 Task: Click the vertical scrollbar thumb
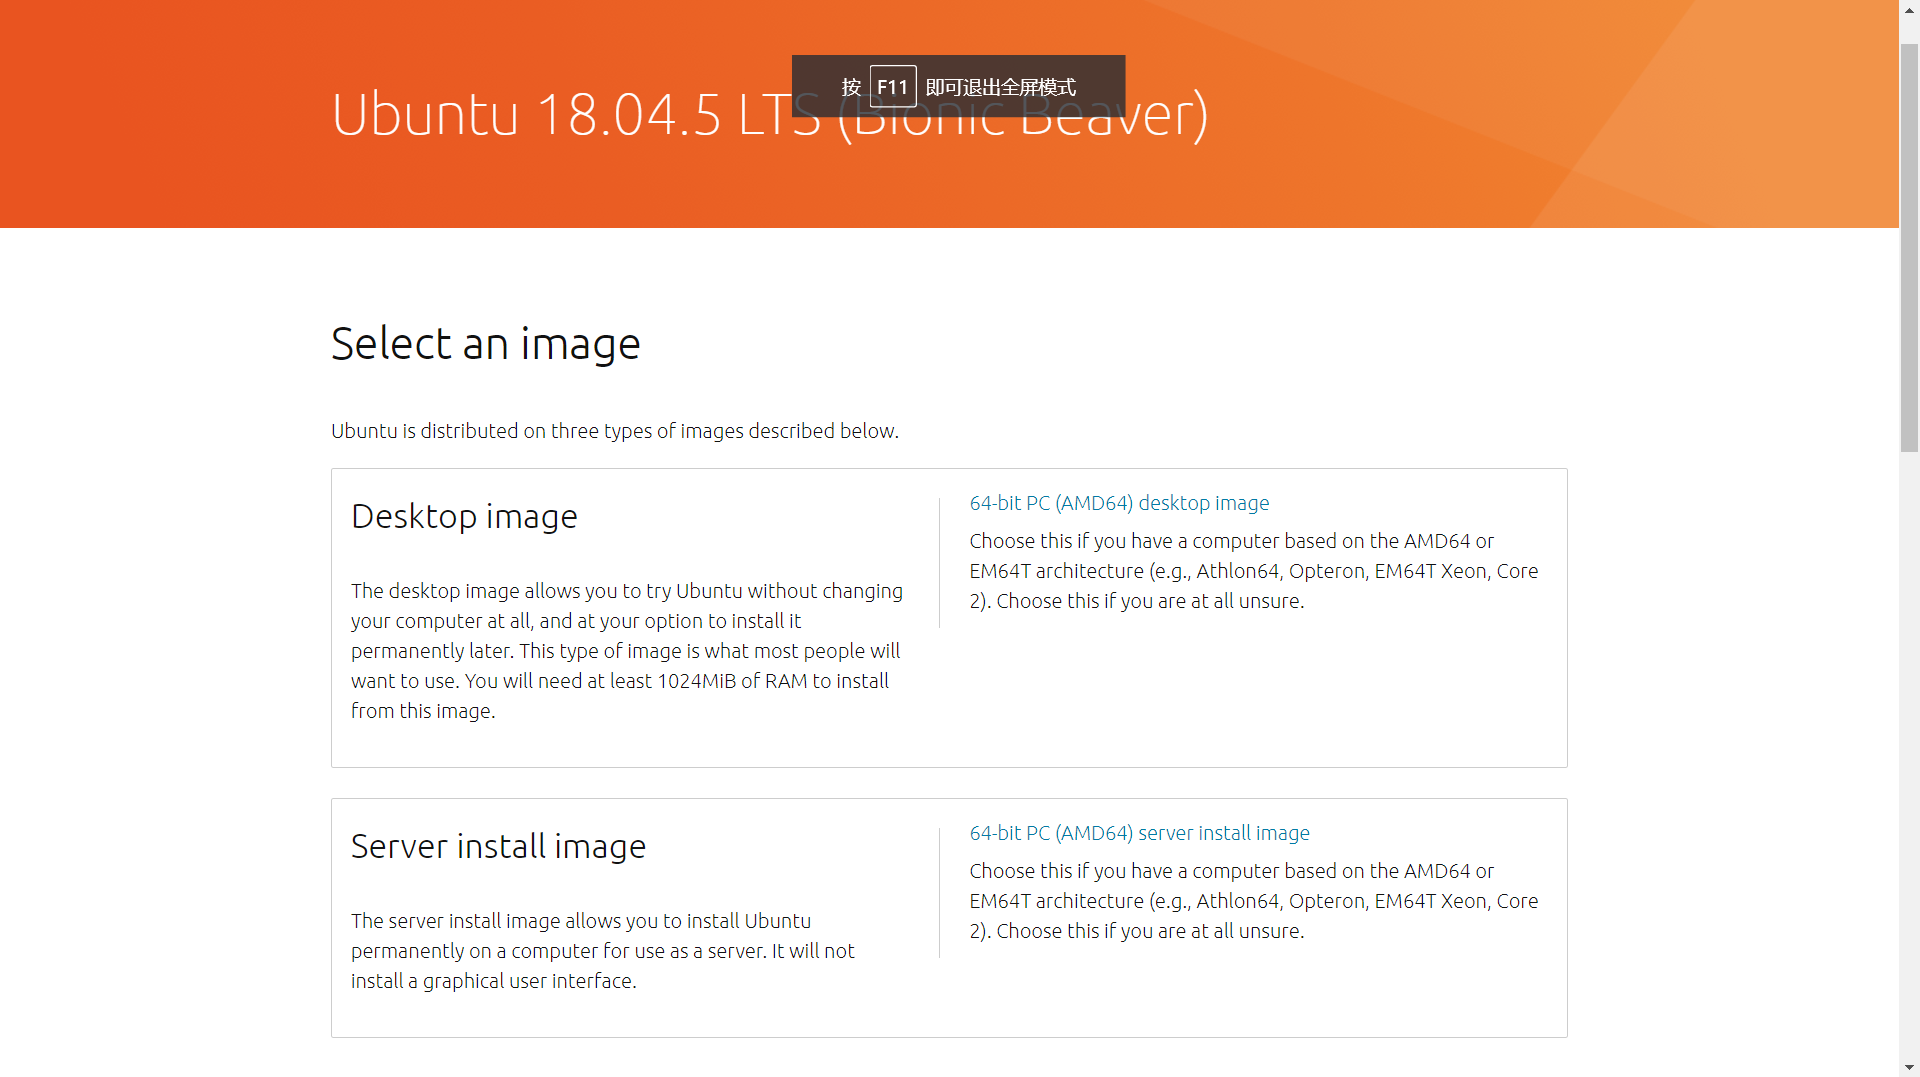click(1909, 247)
